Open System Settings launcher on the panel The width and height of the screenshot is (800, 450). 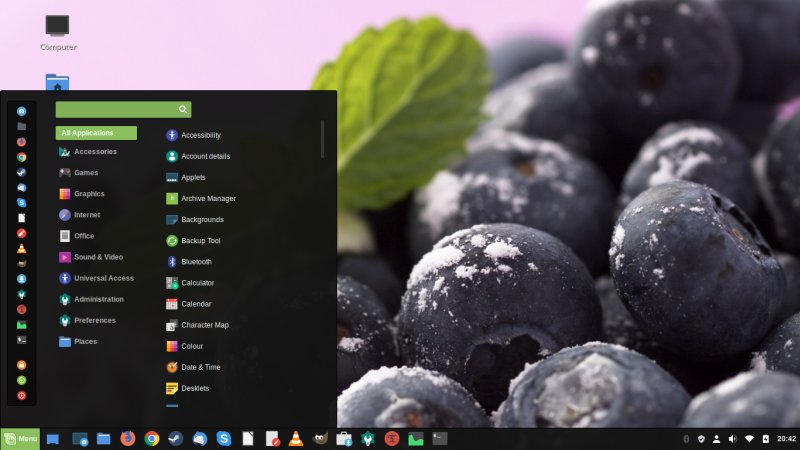(368, 439)
